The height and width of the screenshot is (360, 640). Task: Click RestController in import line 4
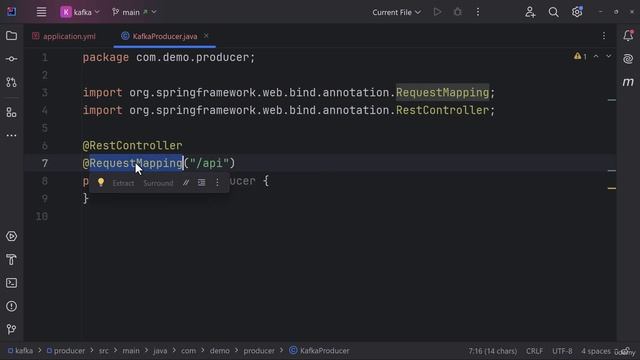click(x=442, y=110)
